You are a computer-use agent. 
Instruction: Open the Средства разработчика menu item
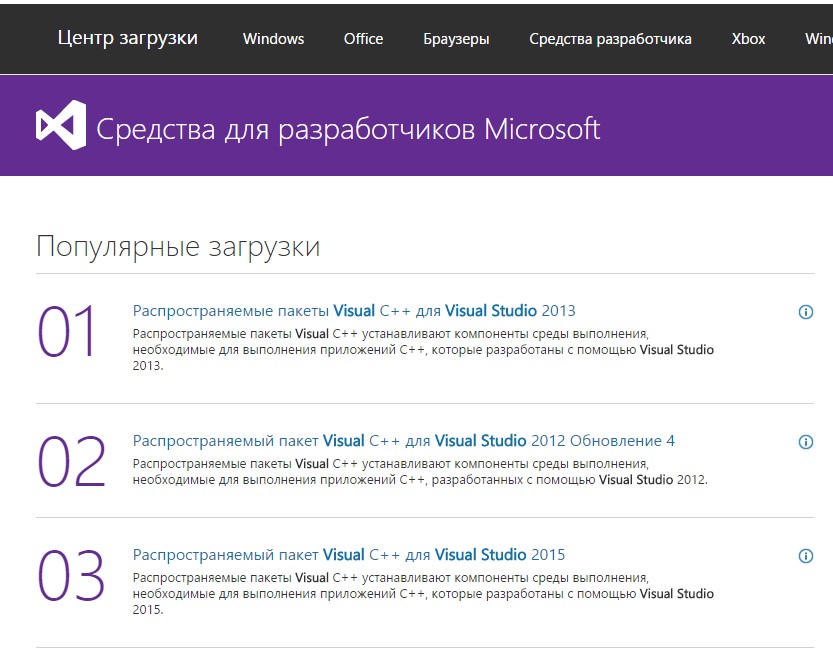(610, 39)
